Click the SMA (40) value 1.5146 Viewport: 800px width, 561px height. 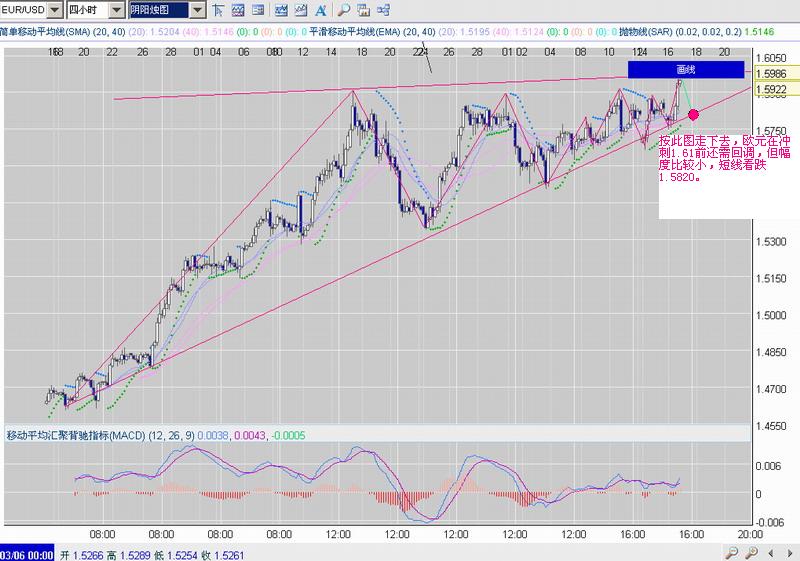pos(219,32)
